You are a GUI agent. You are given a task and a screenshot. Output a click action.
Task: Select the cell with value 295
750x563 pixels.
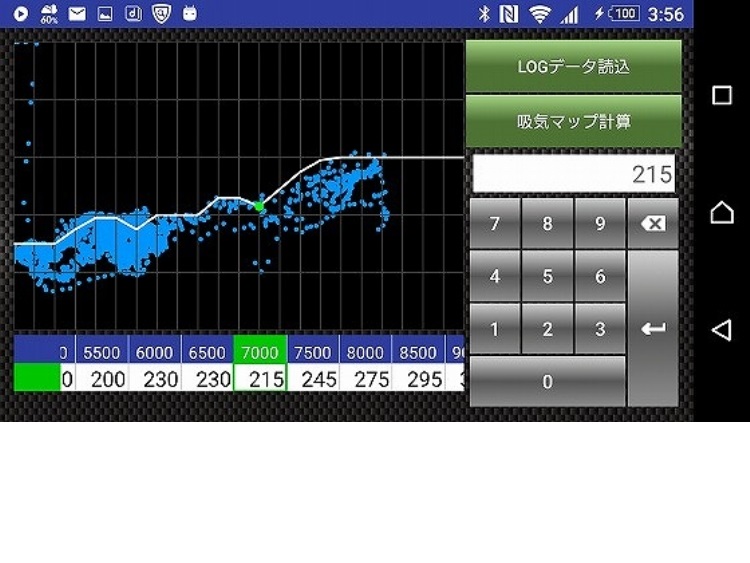tap(418, 379)
